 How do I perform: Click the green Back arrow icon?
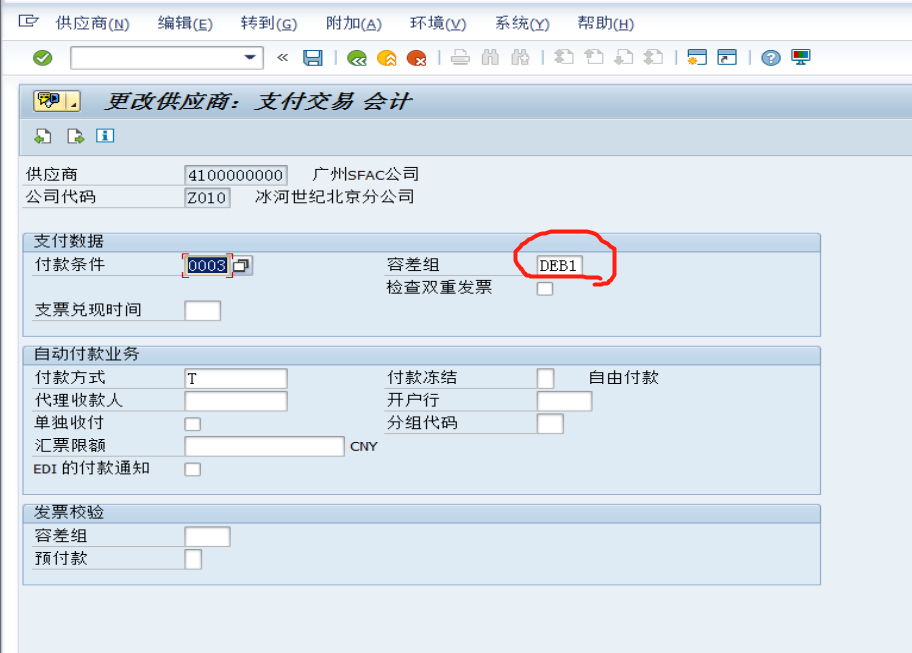[356, 58]
